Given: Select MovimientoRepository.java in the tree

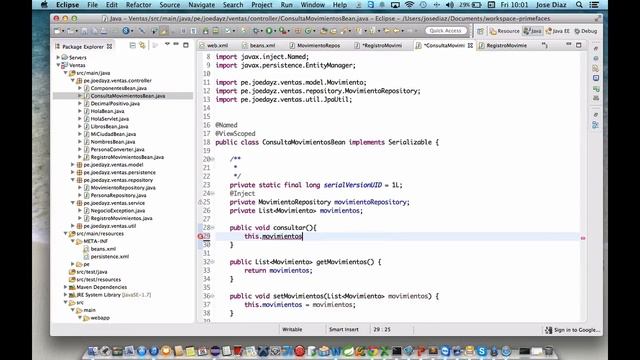Looking at the screenshot, I should tap(123, 188).
